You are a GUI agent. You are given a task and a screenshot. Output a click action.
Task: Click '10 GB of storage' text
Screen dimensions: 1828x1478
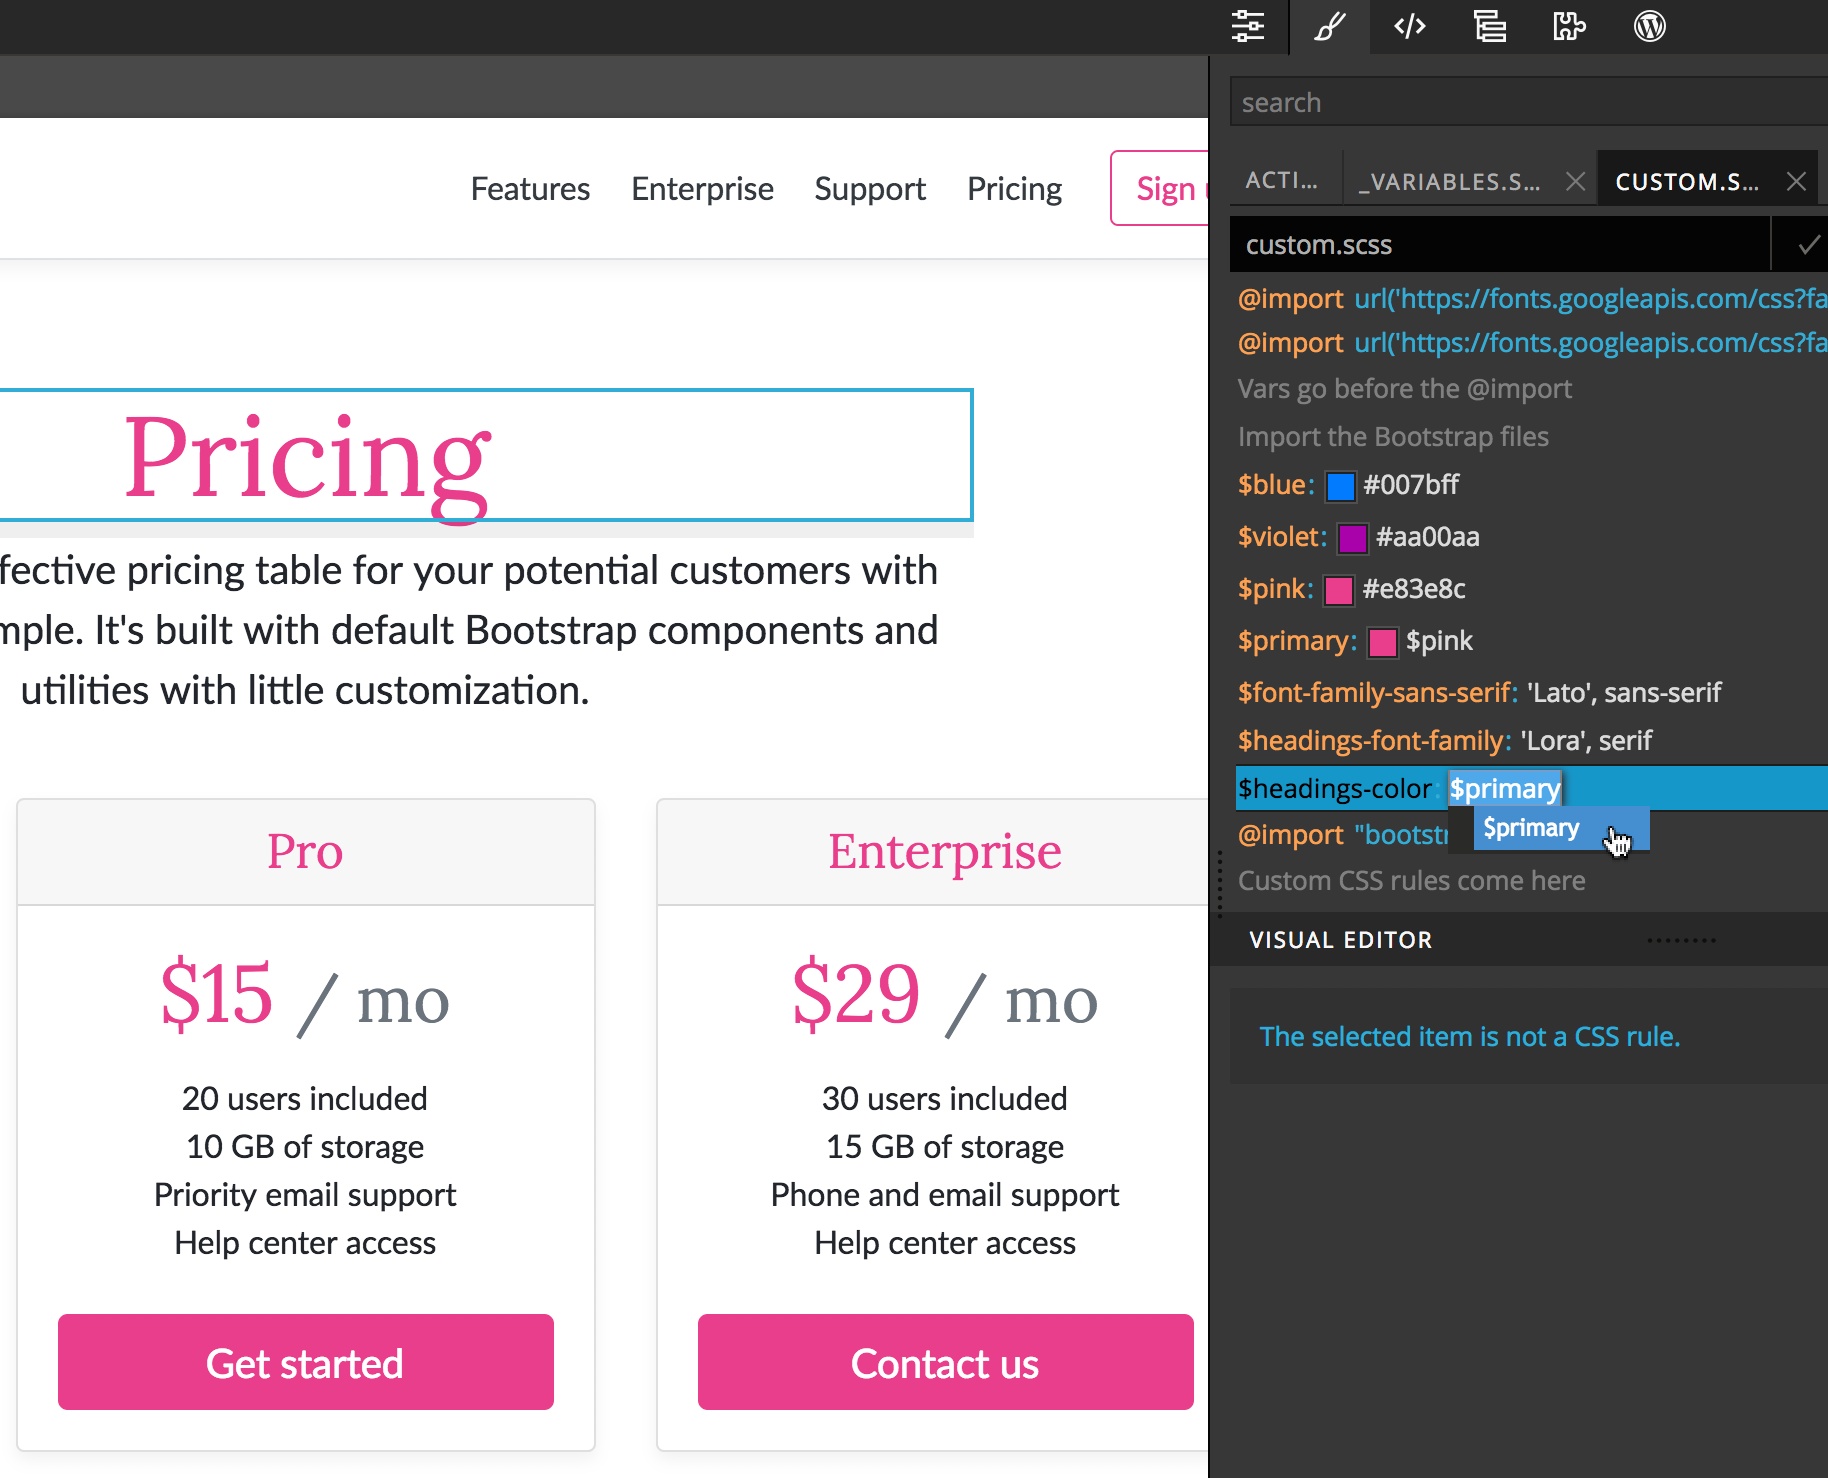point(305,1146)
